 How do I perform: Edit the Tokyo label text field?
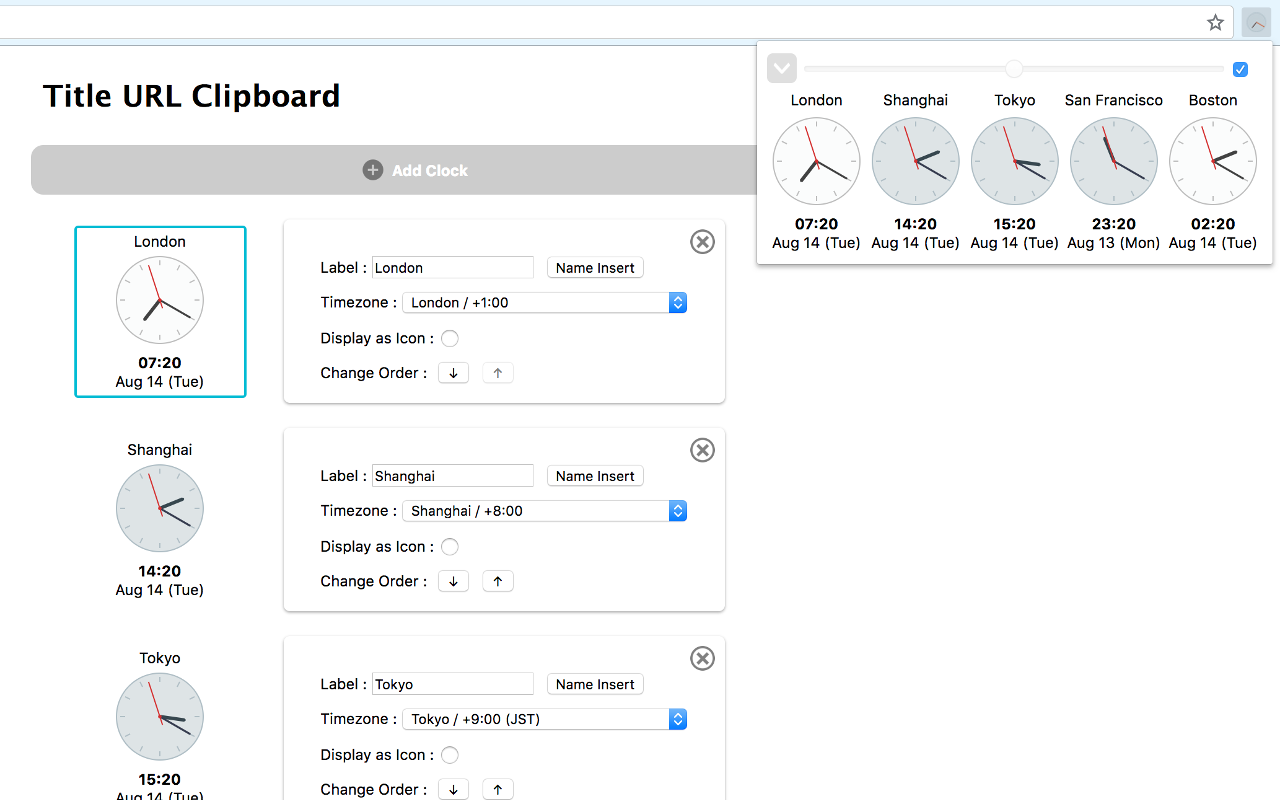(453, 683)
